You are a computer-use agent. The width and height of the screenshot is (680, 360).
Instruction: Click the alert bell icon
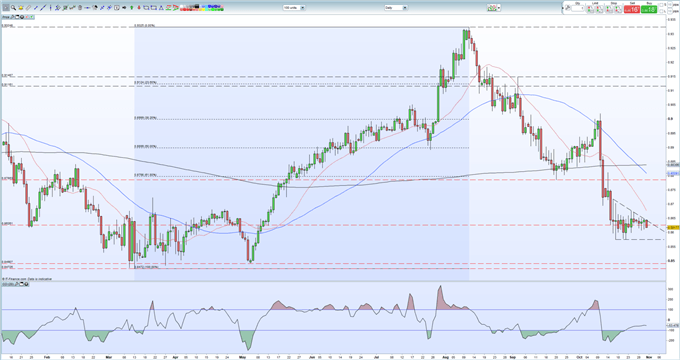tap(21, 7)
